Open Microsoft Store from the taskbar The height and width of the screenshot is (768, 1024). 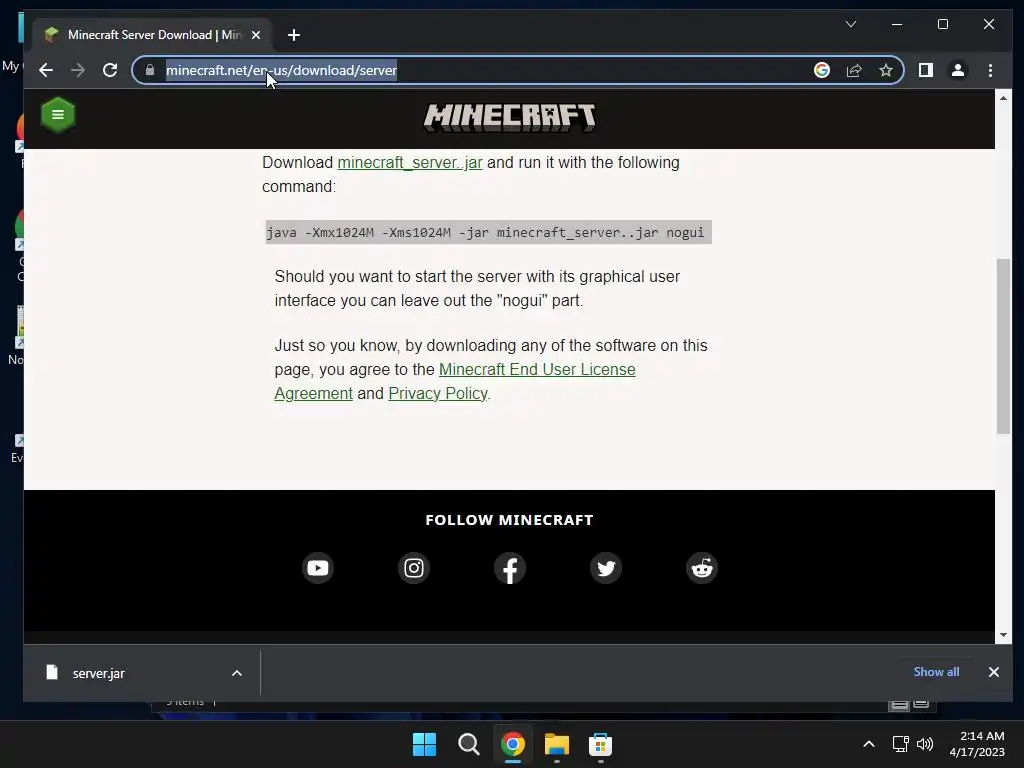pyautogui.click(x=601, y=744)
